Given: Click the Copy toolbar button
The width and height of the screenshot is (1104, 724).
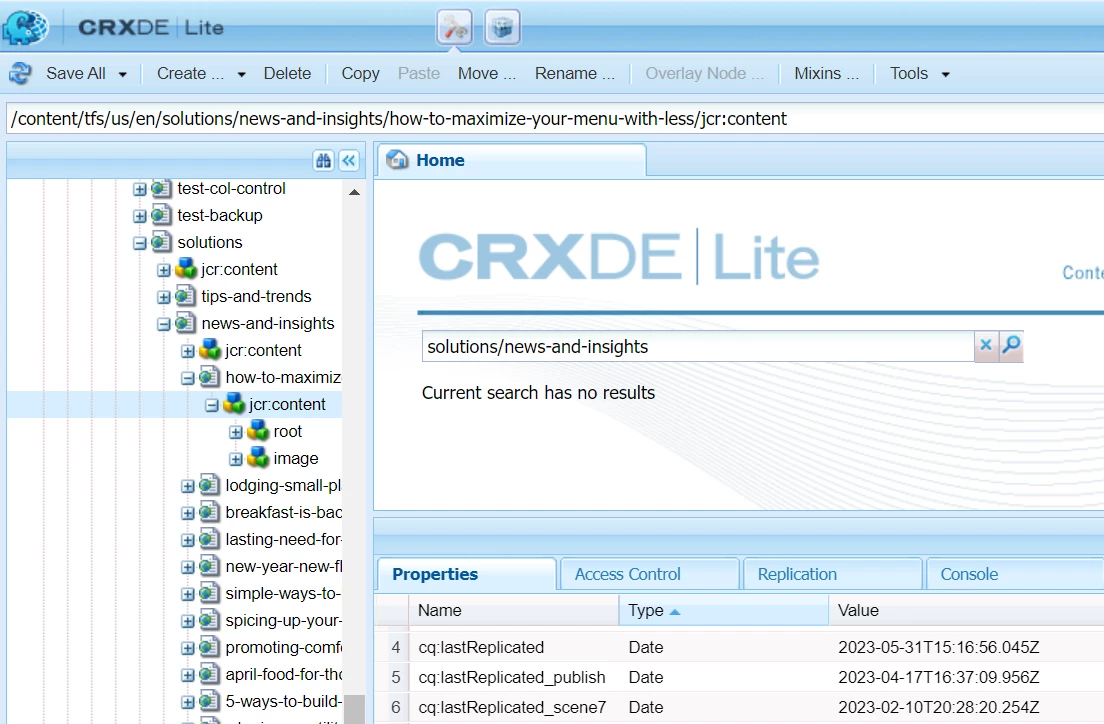Looking at the screenshot, I should tap(360, 73).
